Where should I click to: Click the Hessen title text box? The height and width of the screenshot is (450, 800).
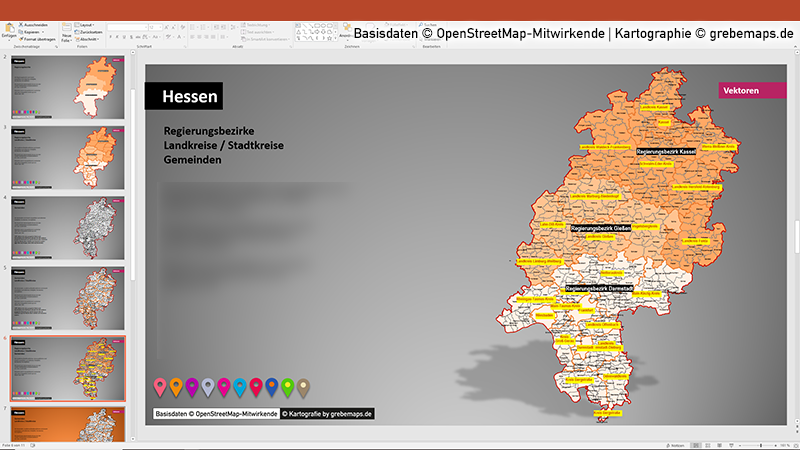(184, 96)
